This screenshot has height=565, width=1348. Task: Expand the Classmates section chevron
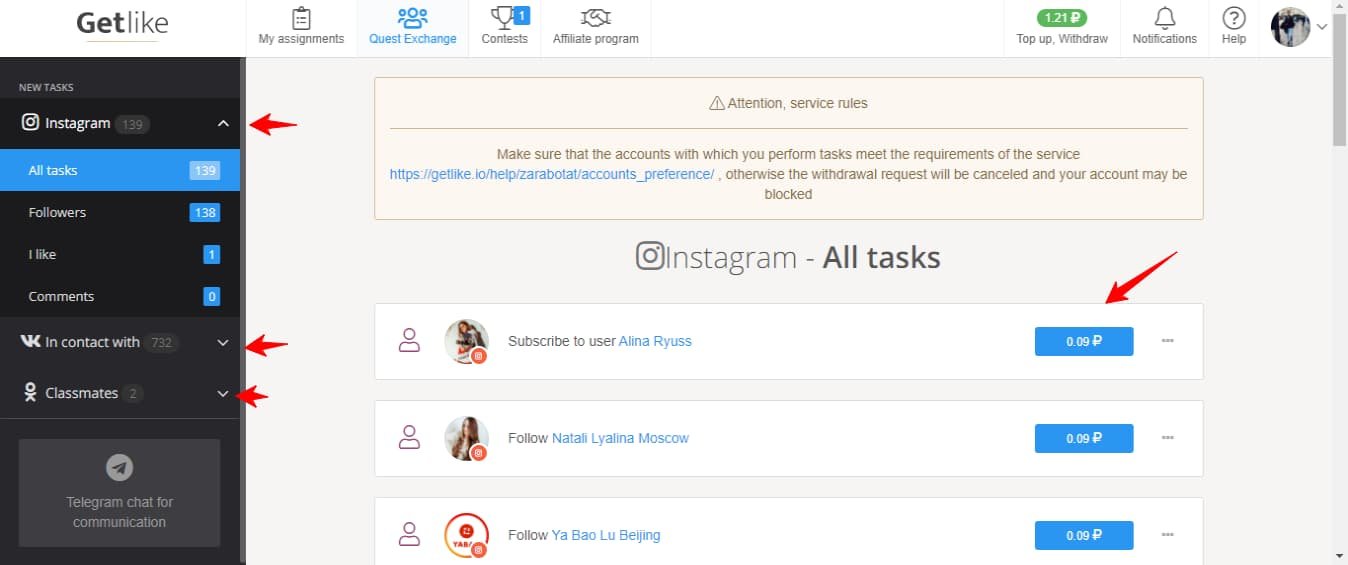(223, 394)
